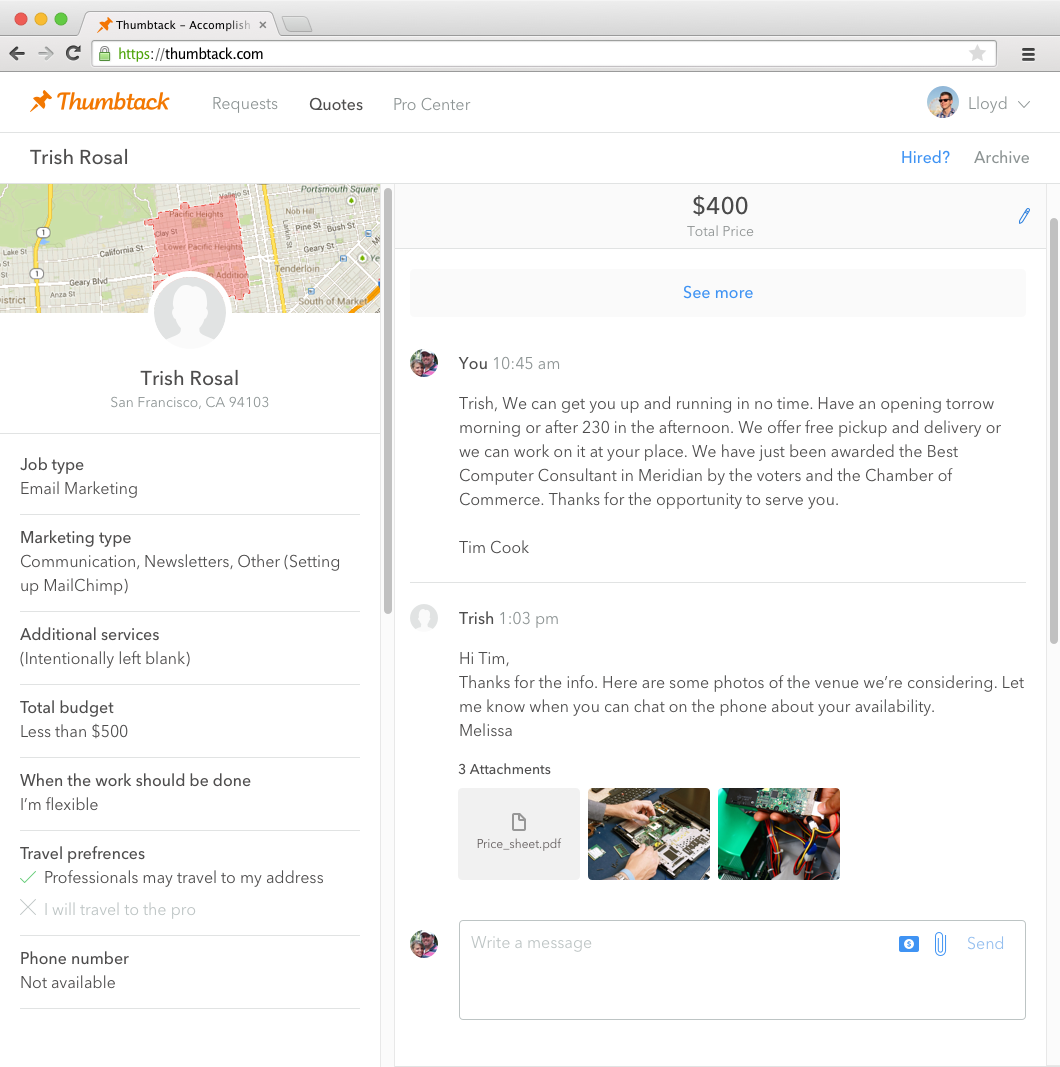Viewport: 1060px width, 1067px height.
Task: Click the San Francisco, CA 94103 location
Action: (190, 402)
